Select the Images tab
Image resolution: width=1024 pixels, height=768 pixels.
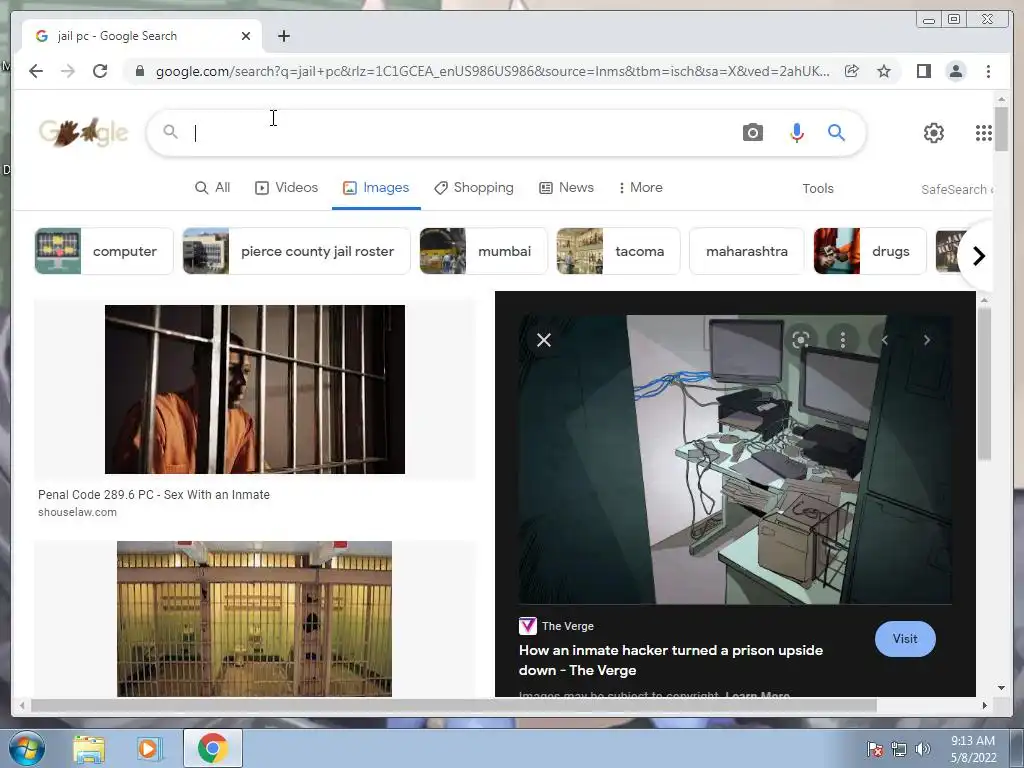376,187
